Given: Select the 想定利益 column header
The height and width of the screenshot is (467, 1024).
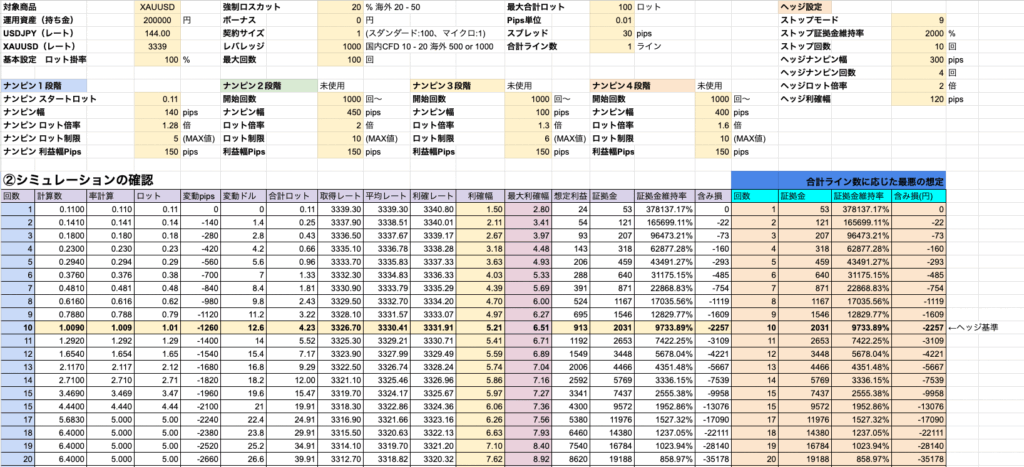Looking at the screenshot, I should click(571, 195).
